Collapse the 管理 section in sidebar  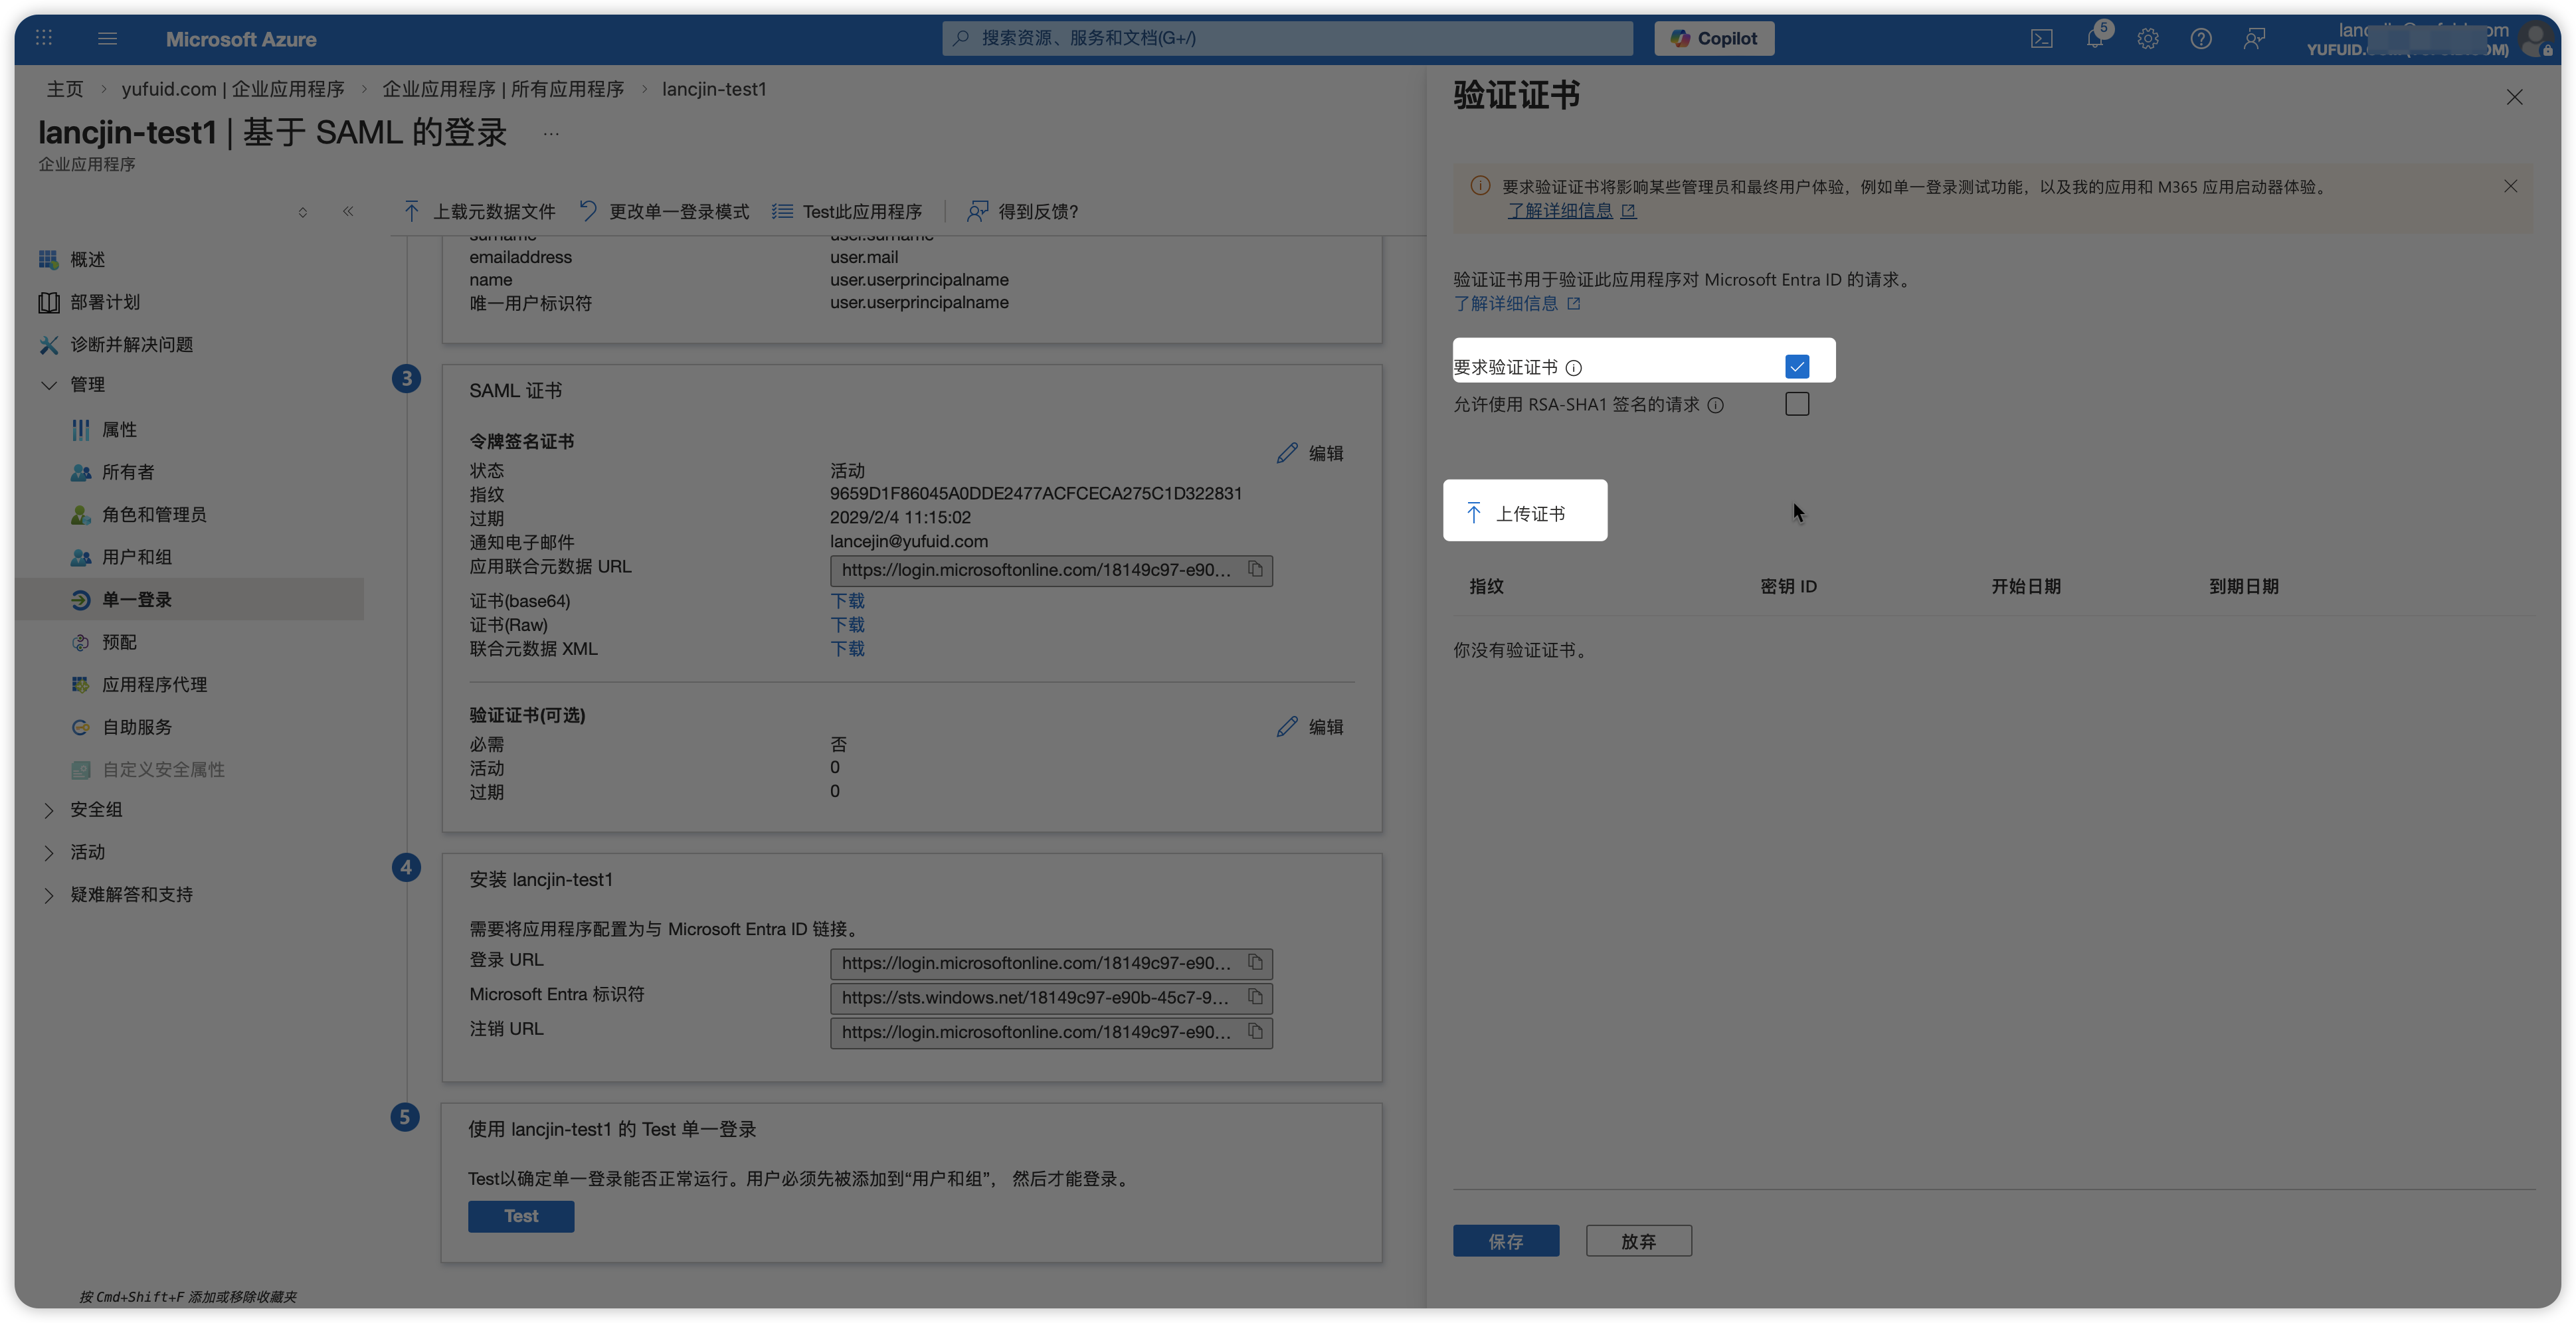tap(49, 385)
